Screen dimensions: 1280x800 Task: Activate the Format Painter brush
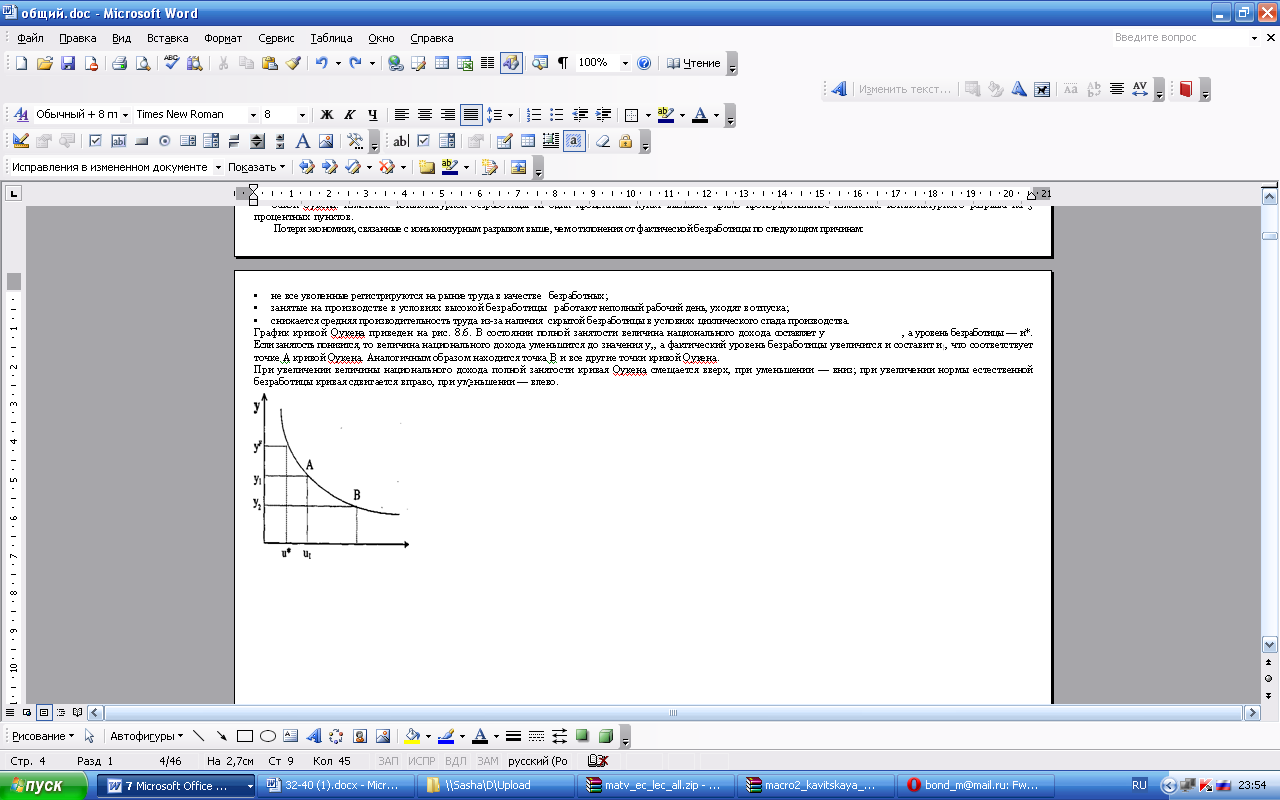pyautogui.click(x=293, y=63)
